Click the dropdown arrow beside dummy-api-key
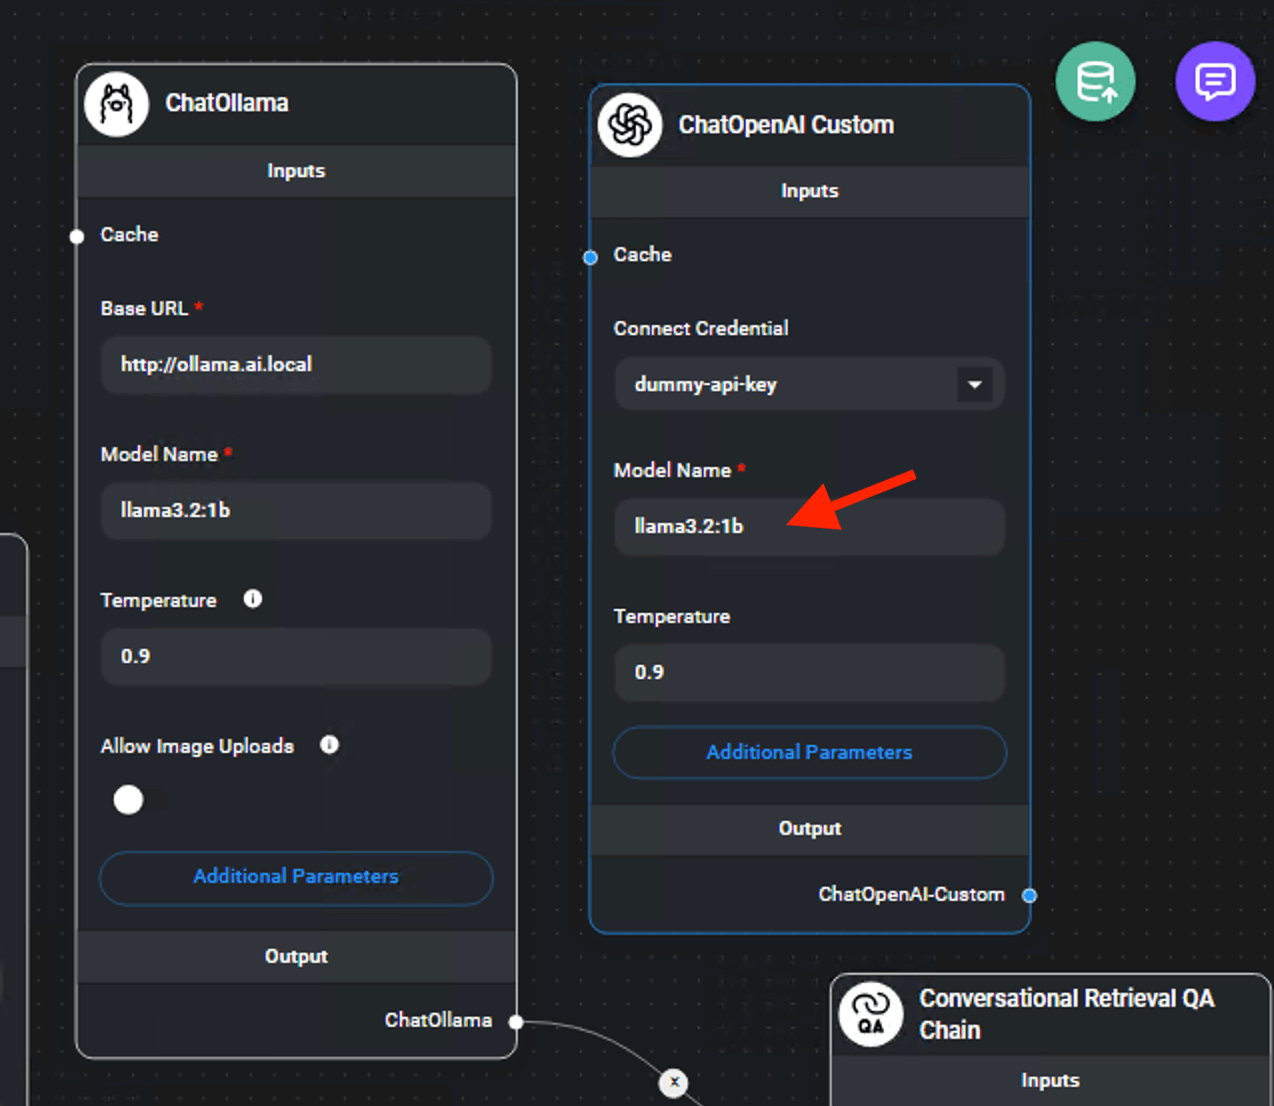Viewport: 1274px width, 1106px height. point(974,385)
